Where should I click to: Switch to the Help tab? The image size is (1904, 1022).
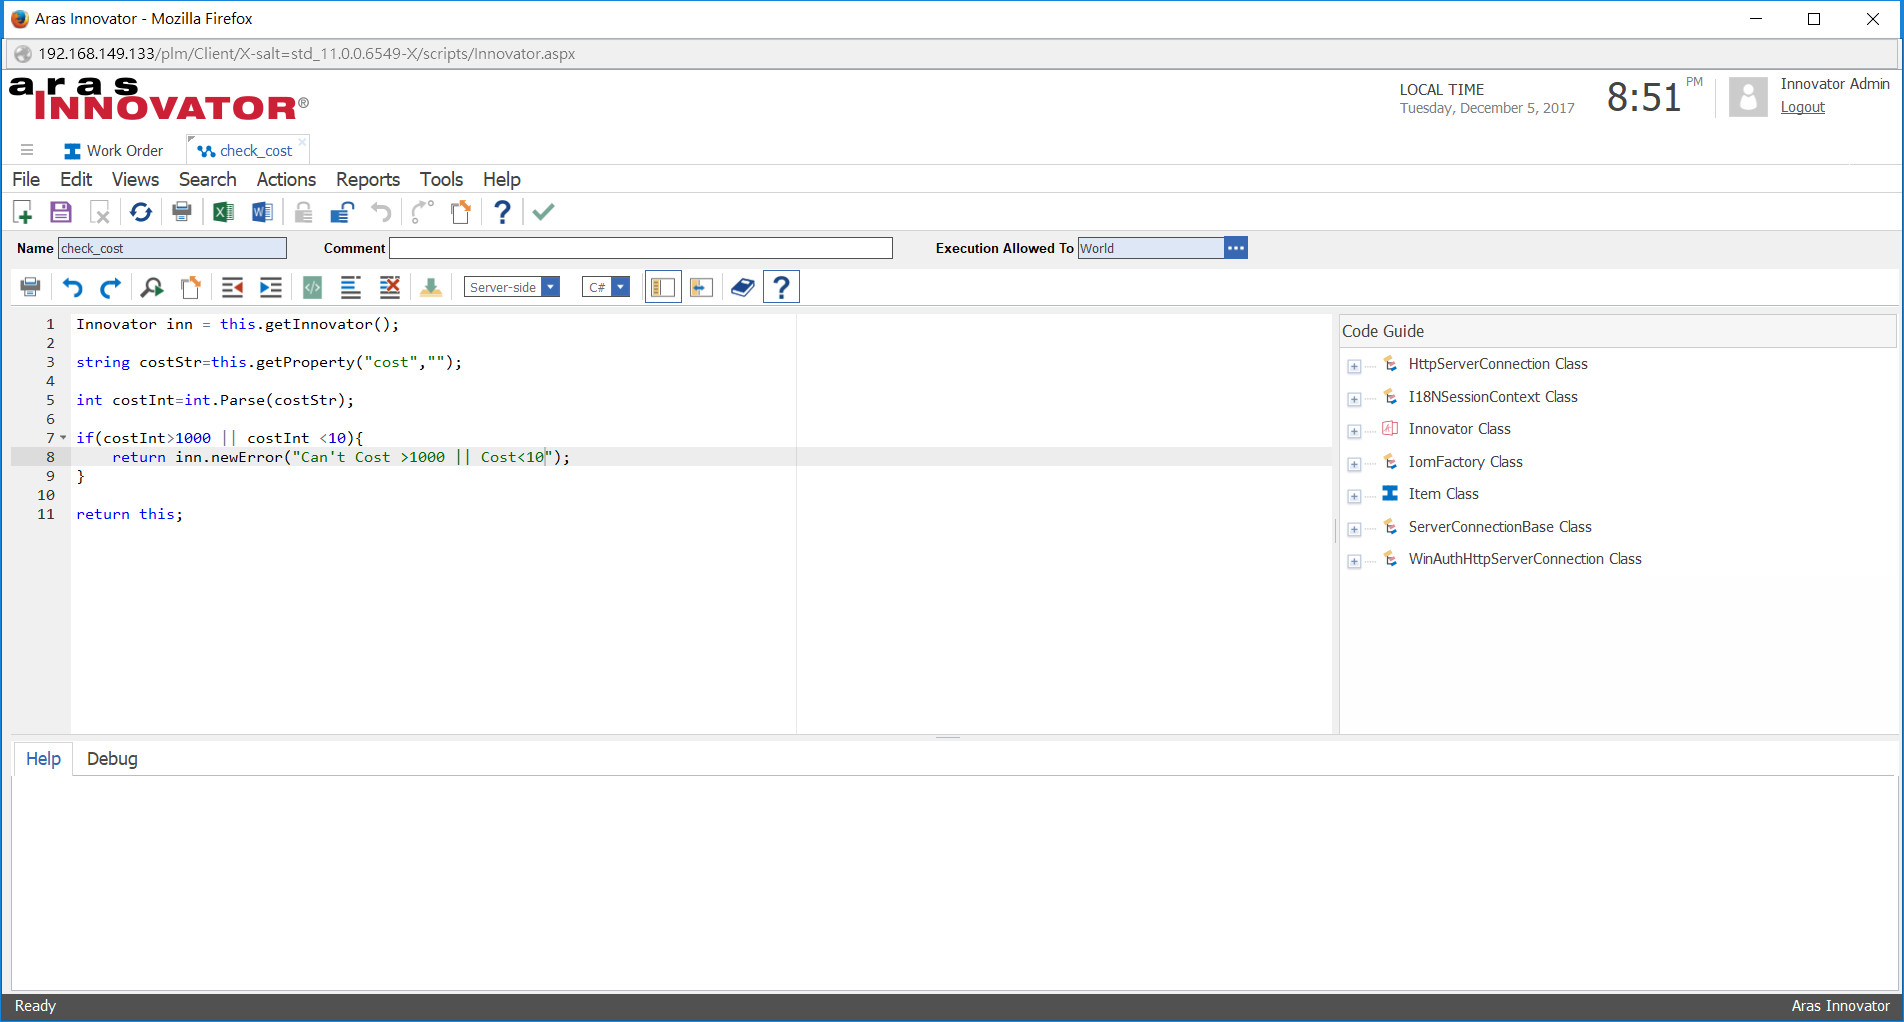point(43,759)
